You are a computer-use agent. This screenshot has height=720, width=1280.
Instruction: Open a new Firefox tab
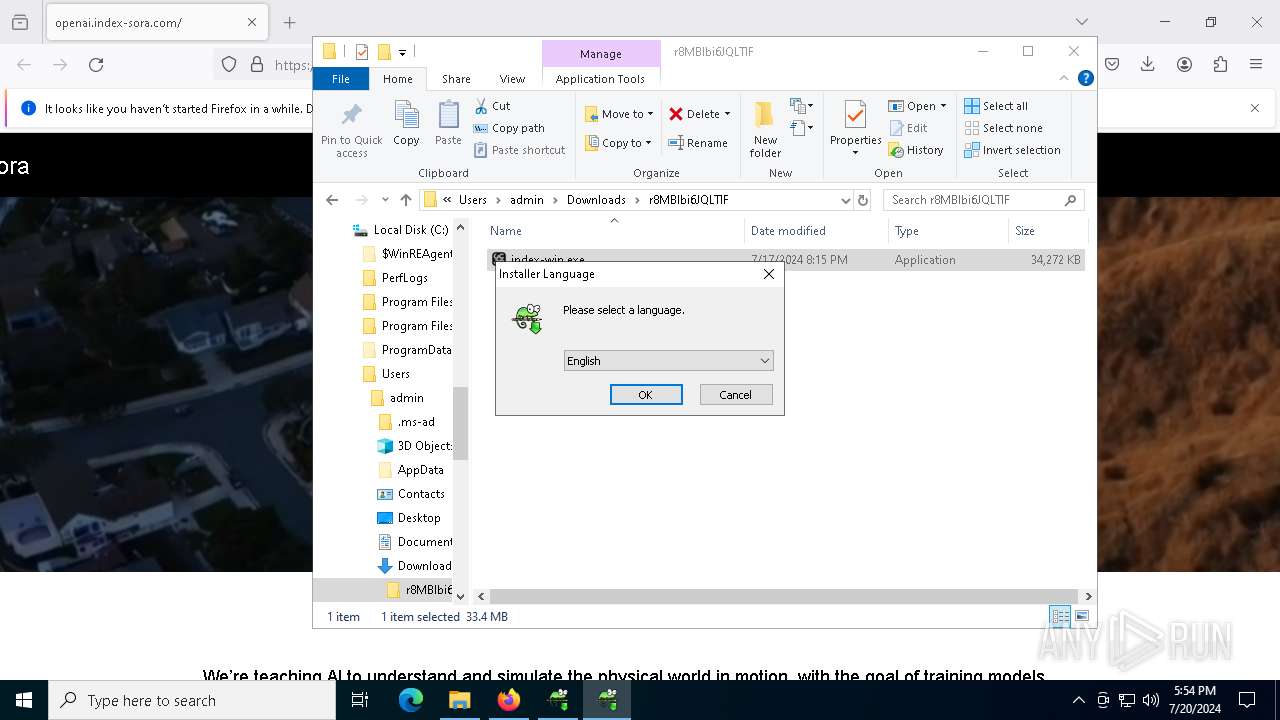(x=290, y=22)
